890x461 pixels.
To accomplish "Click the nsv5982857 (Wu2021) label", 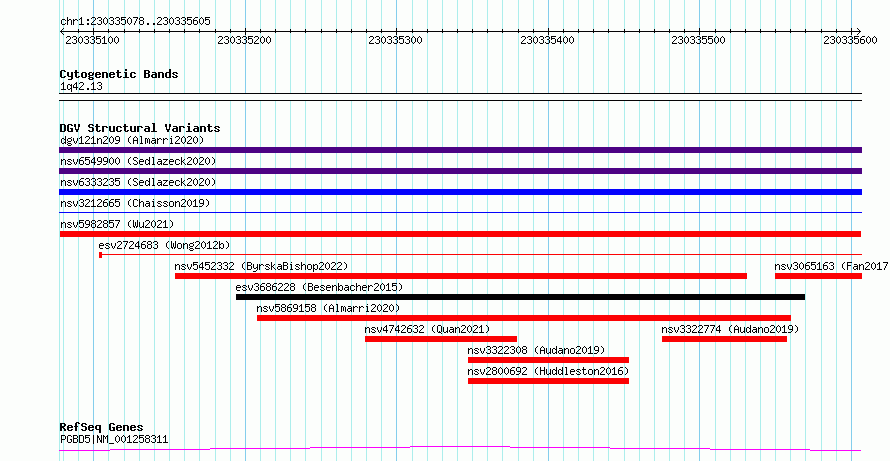I will click(117, 224).
